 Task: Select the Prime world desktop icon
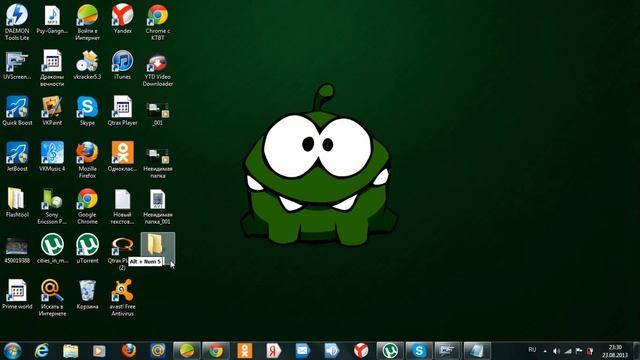17,294
